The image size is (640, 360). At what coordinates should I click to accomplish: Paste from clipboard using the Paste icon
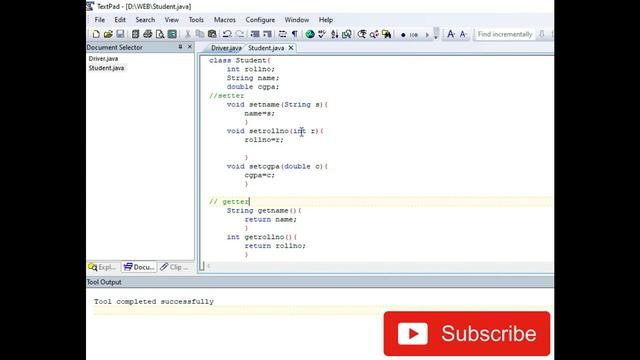(212, 34)
